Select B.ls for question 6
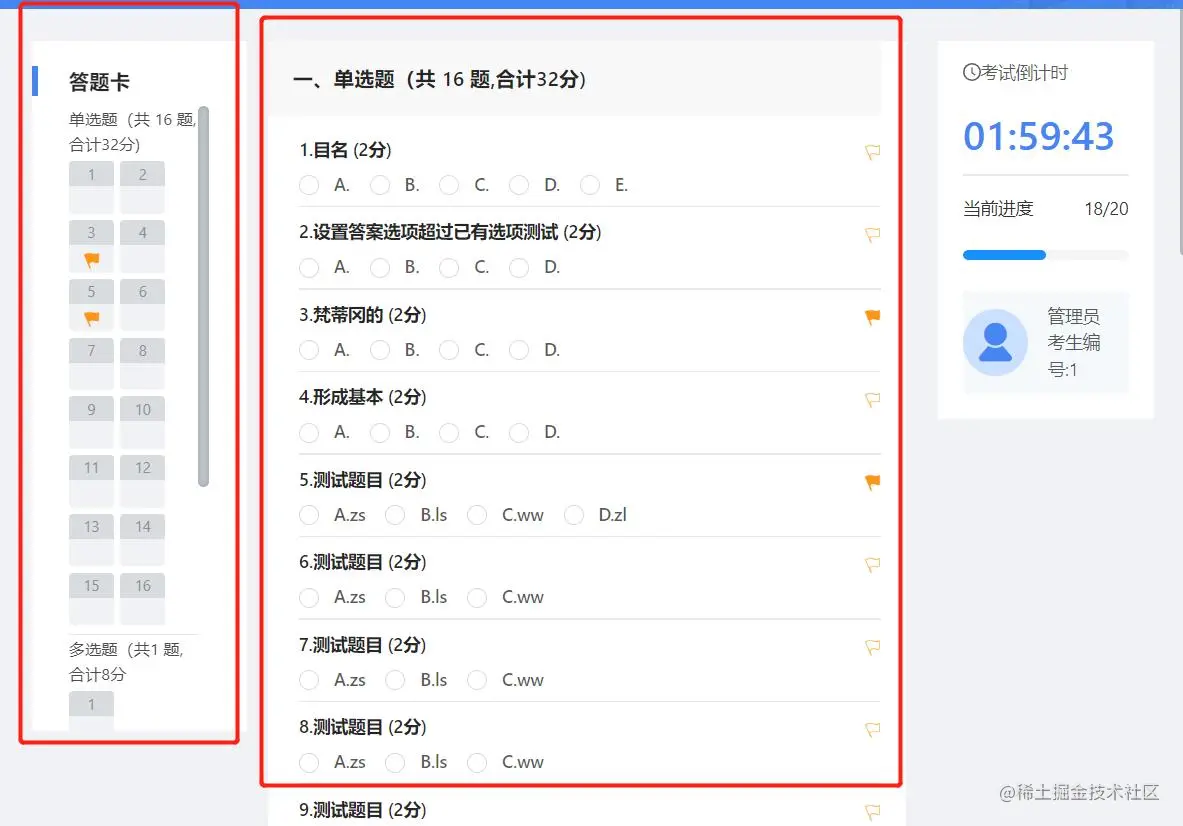The width and height of the screenshot is (1183, 826). [x=395, y=597]
